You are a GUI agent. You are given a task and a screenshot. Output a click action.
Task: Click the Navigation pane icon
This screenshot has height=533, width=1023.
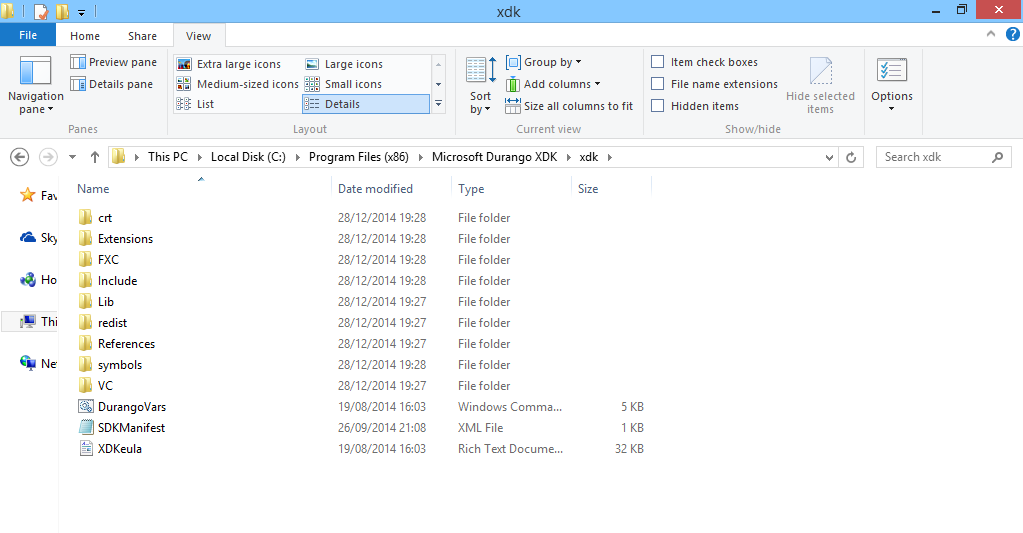tap(35, 73)
